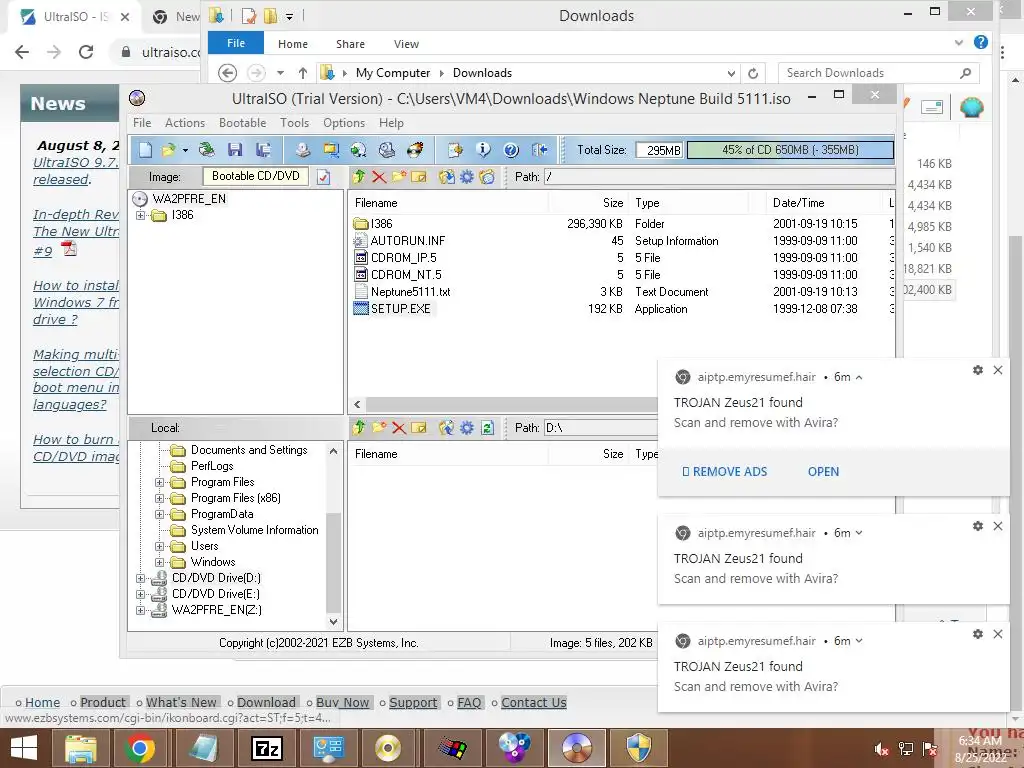Screen dimensions: 1024x768
Task: Click the Open image file toolbar icon
Action: (x=168, y=150)
